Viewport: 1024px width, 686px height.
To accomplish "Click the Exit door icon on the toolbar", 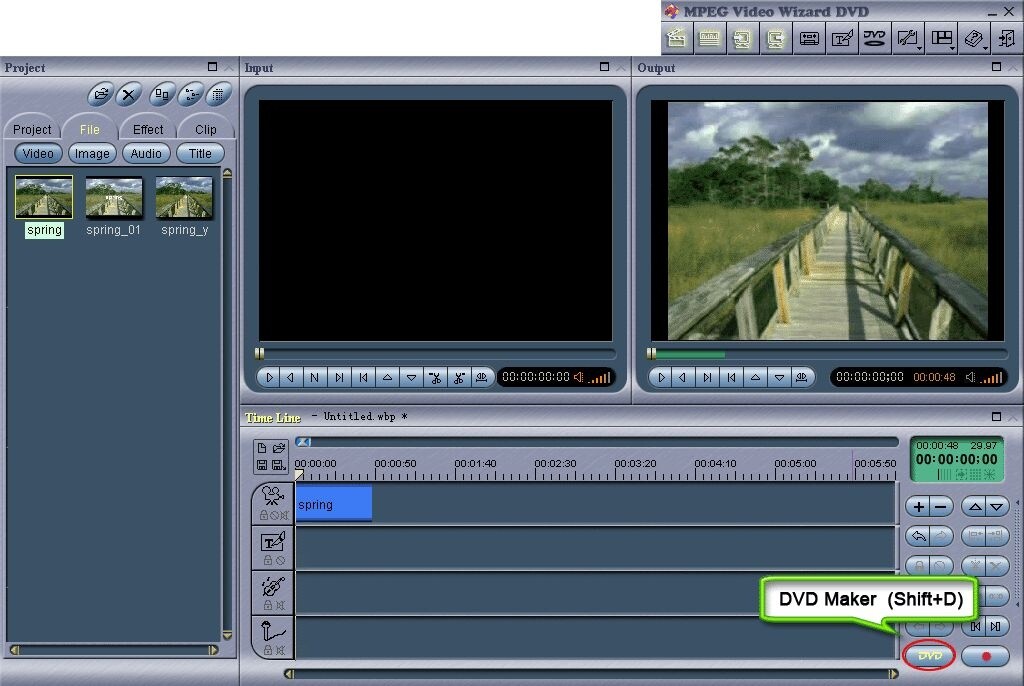I will click(x=1008, y=38).
